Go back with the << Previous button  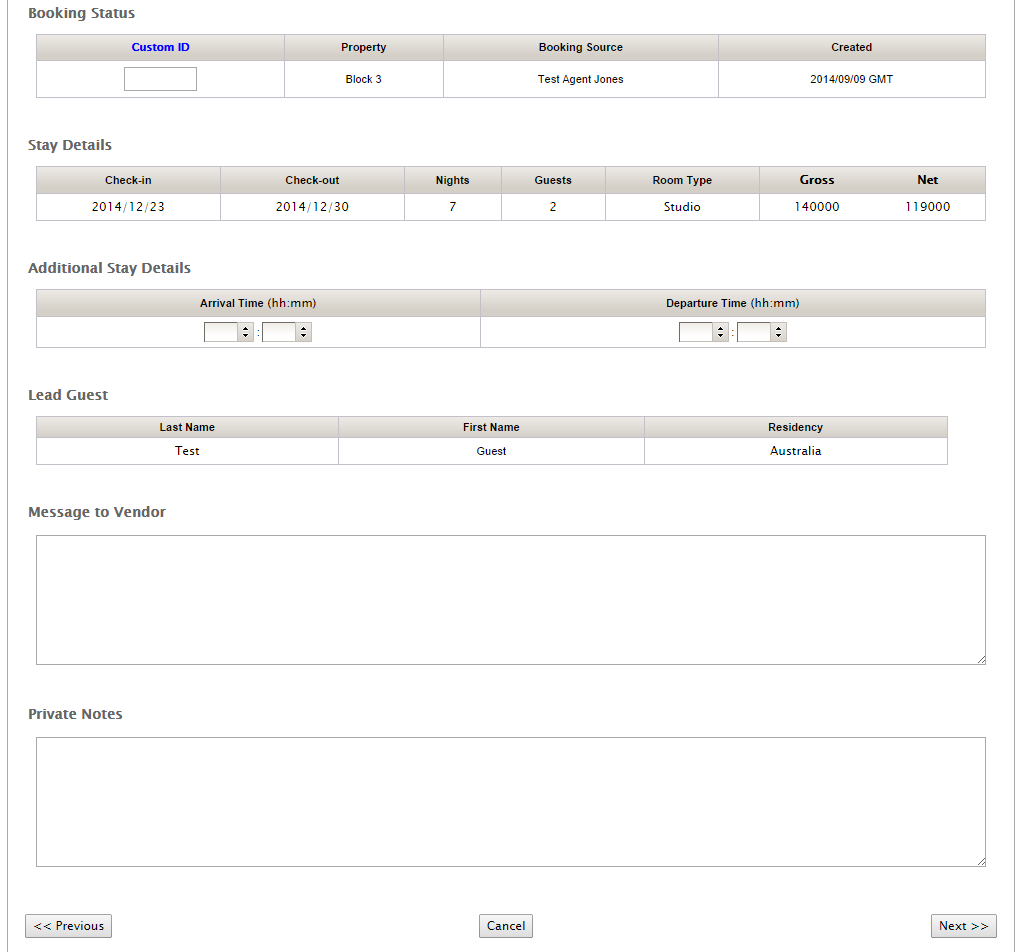tap(68, 926)
